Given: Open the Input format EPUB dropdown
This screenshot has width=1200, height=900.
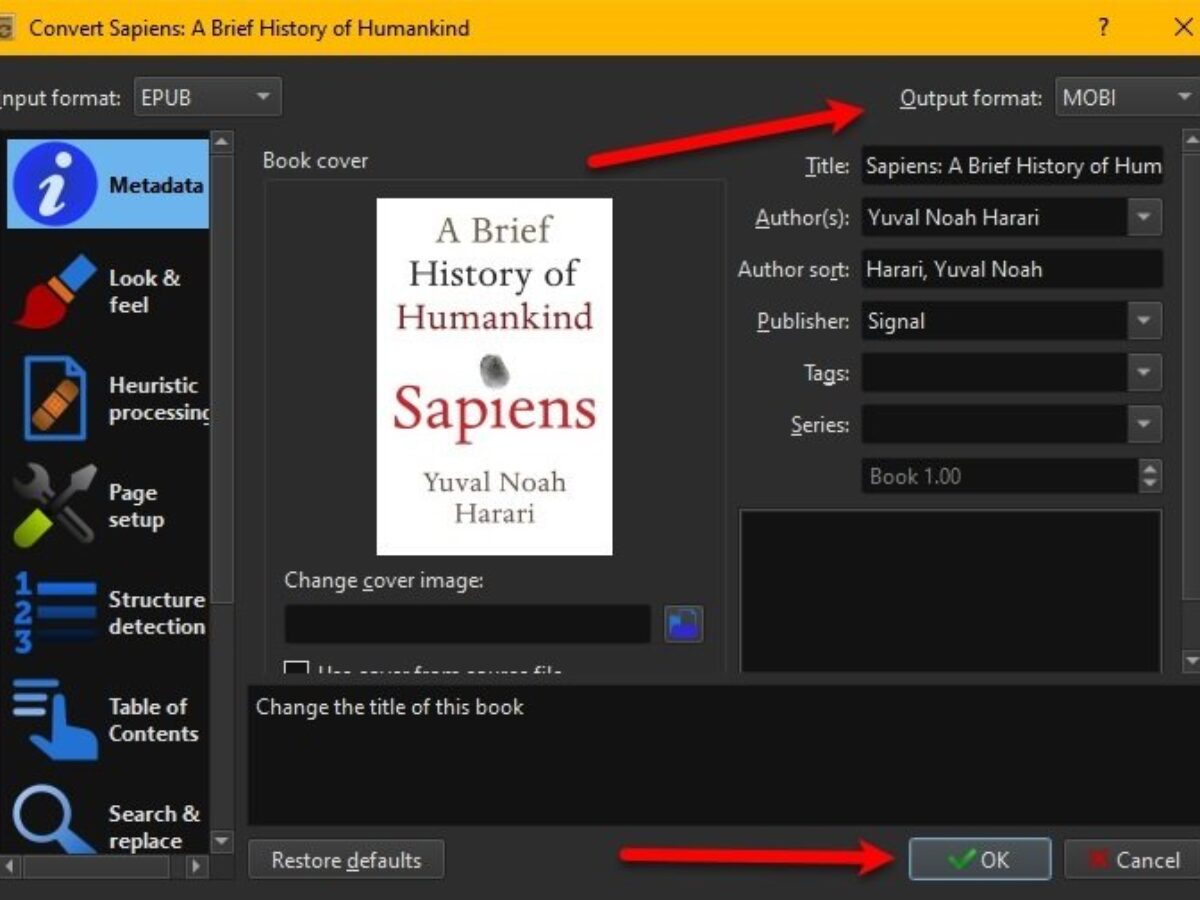Looking at the screenshot, I should [206, 98].
